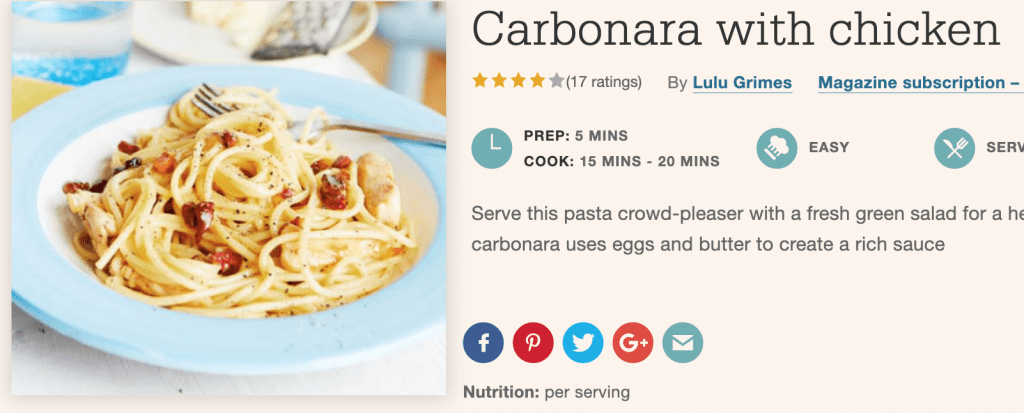Open author Lulu Grimes link
Screen dimensions: 1024x413
(x=742, y=83)
